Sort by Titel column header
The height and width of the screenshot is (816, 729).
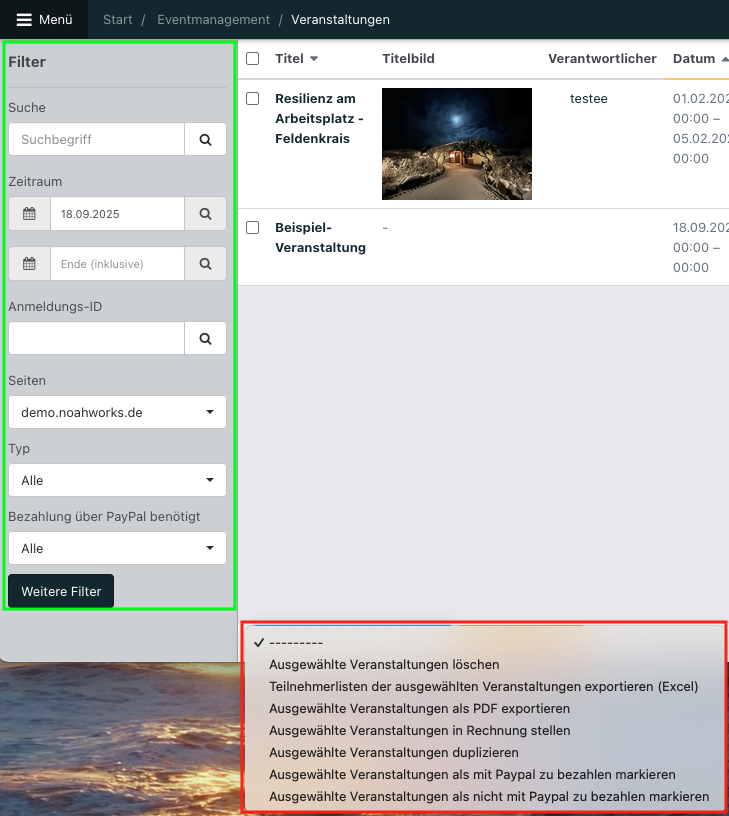pyautogui.click(x=289, y=59)
